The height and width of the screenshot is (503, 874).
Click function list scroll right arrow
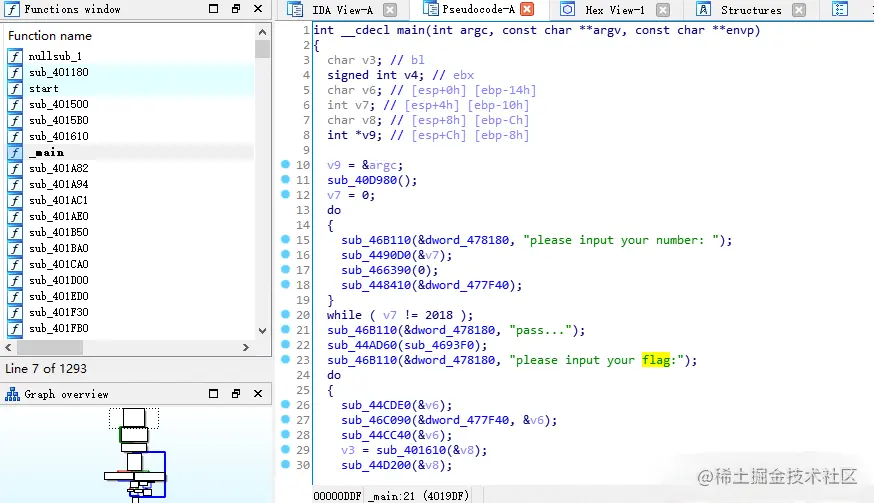(246, 347)
